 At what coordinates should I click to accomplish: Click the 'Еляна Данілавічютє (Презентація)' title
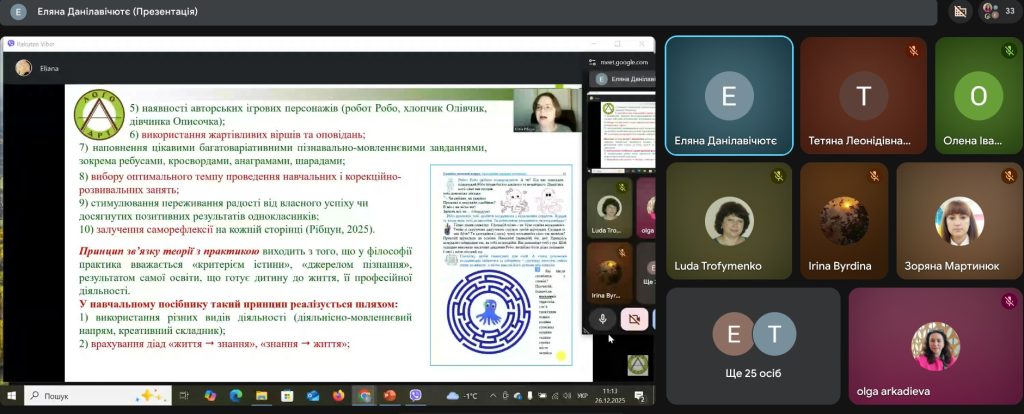117,12
